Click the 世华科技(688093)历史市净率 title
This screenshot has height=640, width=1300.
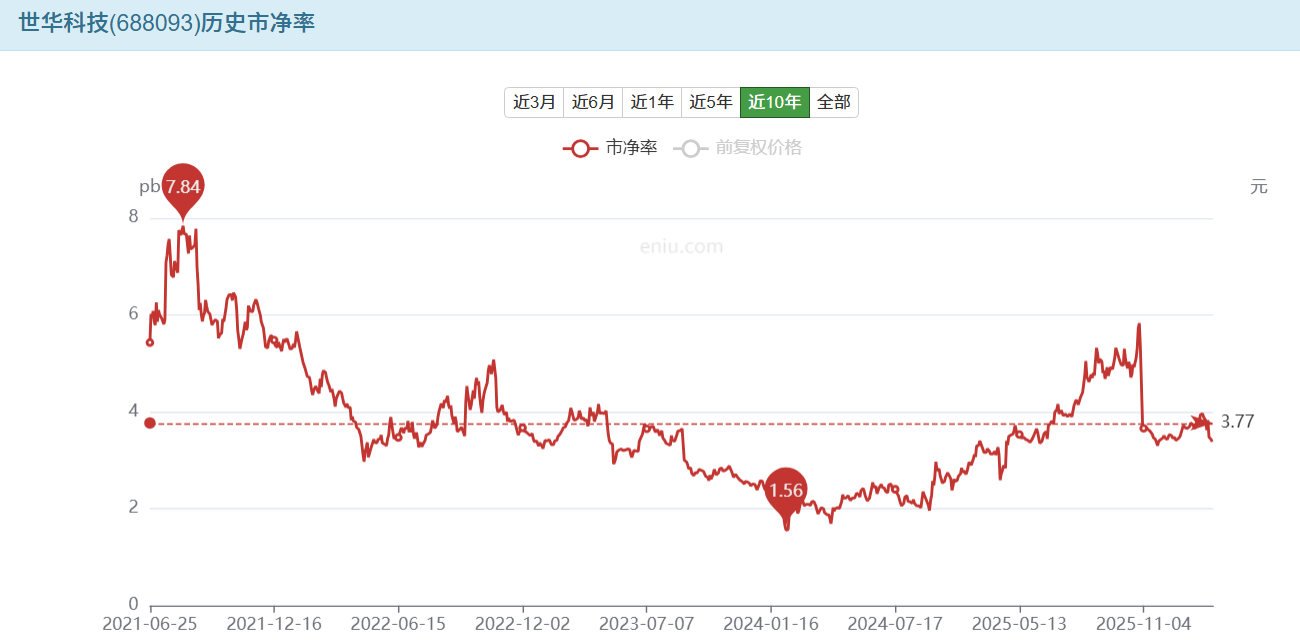click(167, 23)
